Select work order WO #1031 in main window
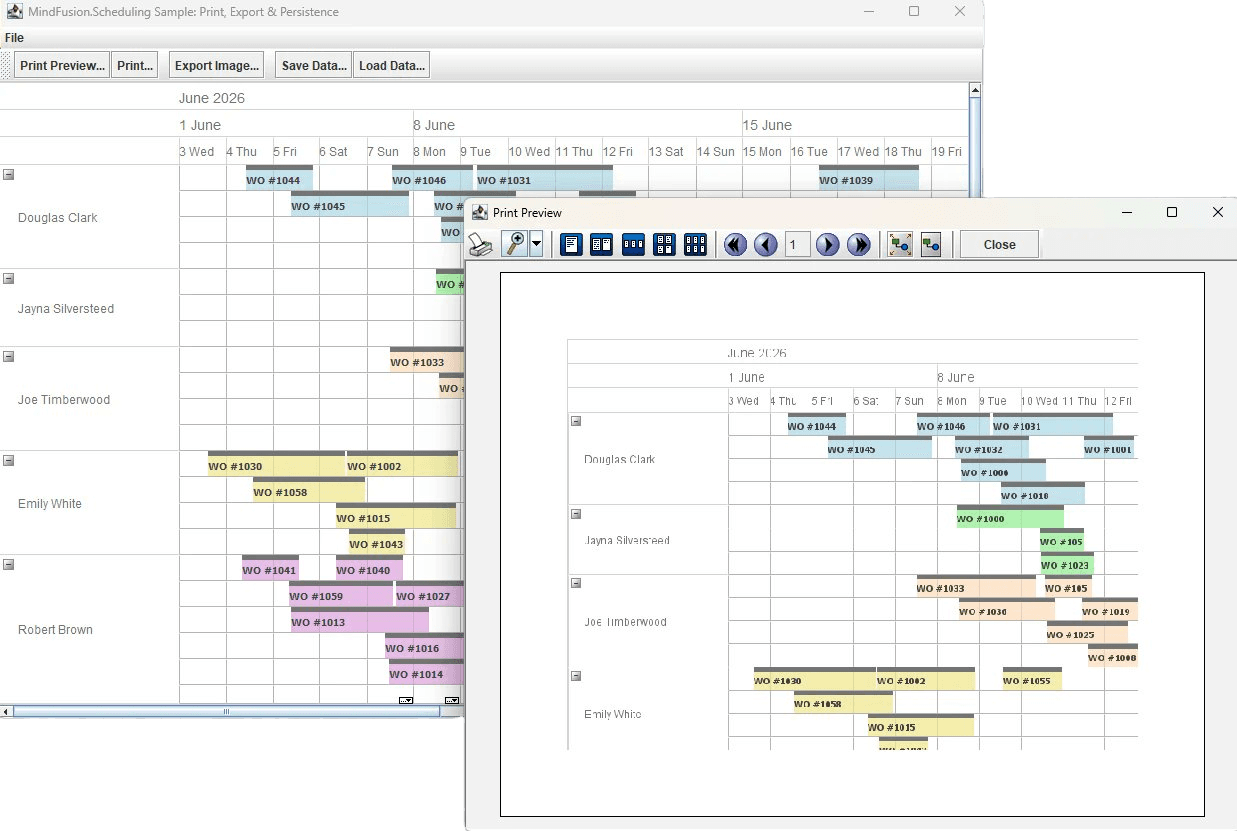Image resolution: width=1237 pixels, height=831 pixels. pyautogui.click(x=545, y=180)
